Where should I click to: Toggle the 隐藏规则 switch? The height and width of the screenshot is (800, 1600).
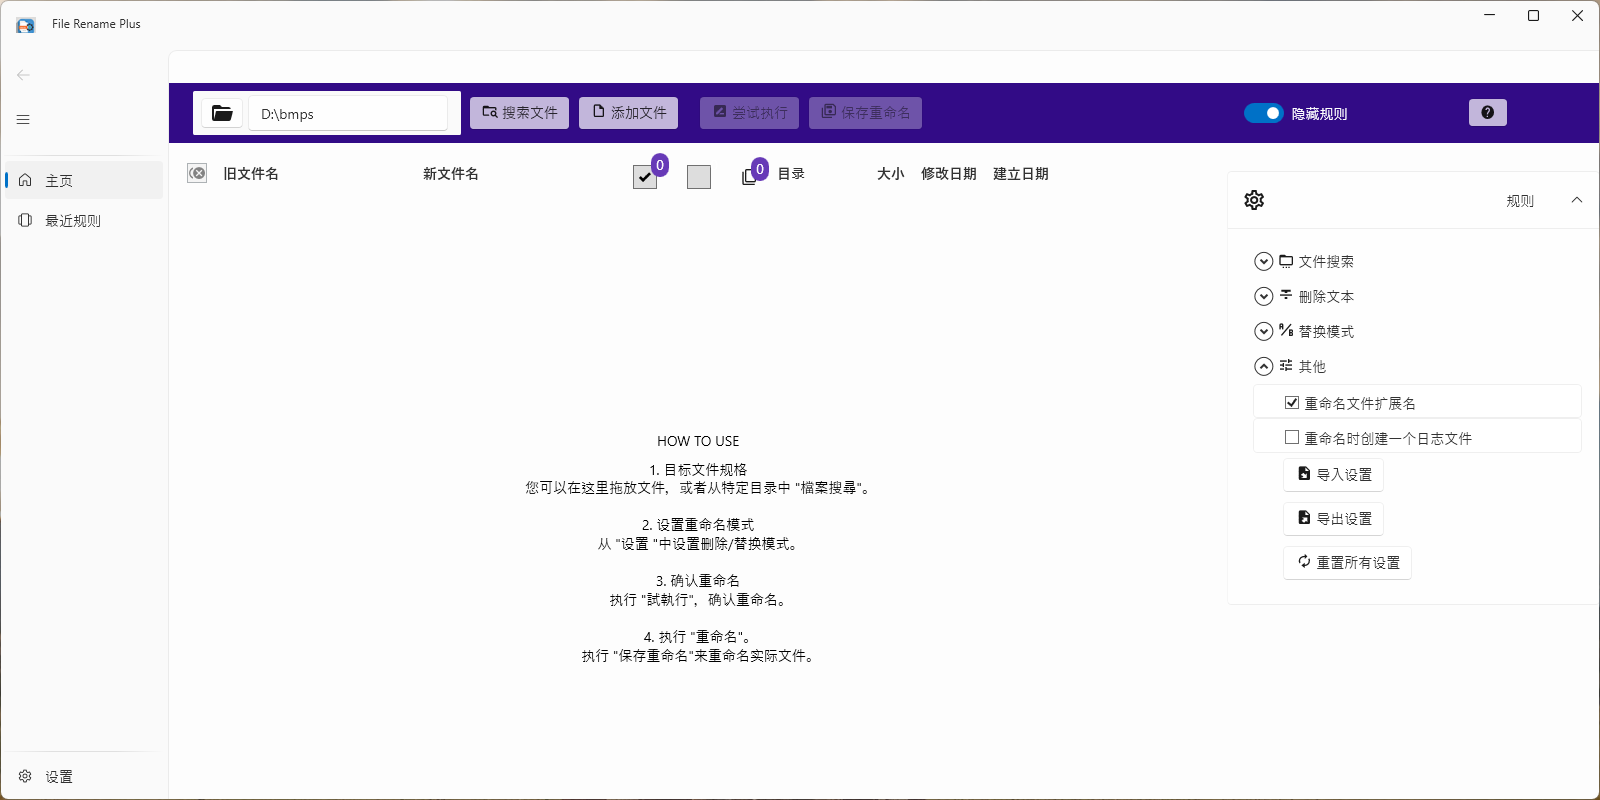coord(1263,113)
